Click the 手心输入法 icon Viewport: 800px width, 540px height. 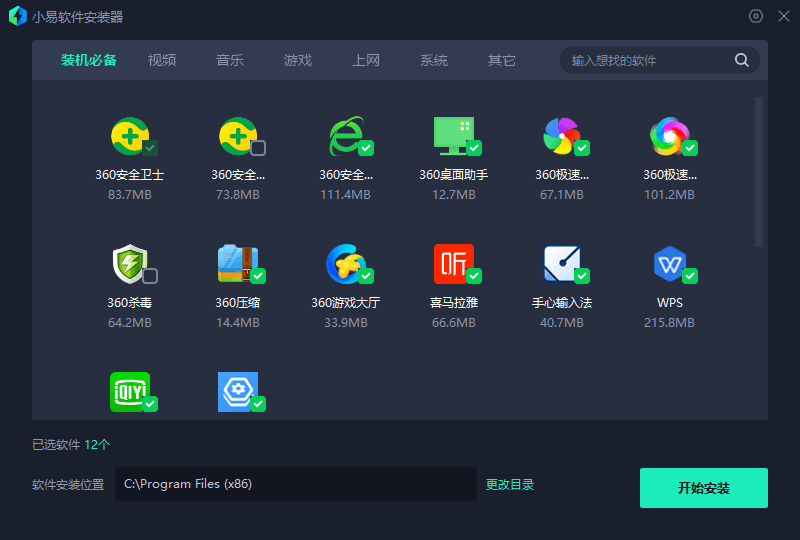pos(561,263)
